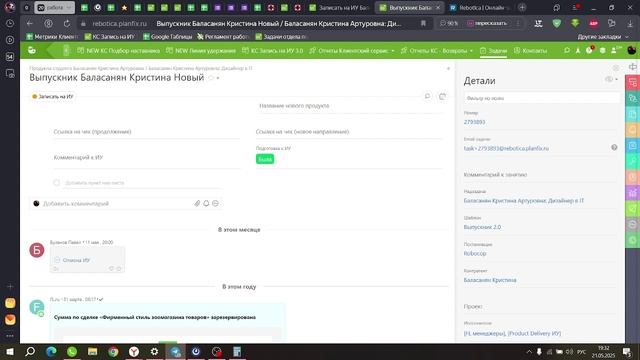Image resolution: width=640 pixels, height=360 pixels.
Task: Click the "Название нового продукта" field
Action: point(350,106)
